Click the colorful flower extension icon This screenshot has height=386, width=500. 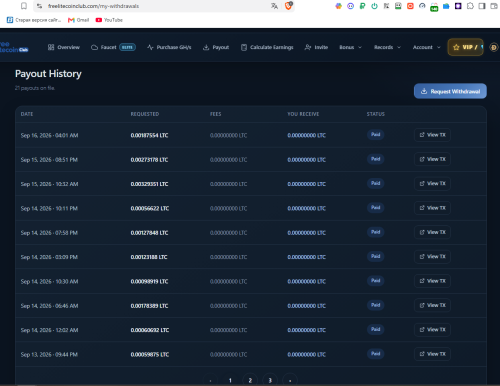click(338, 6)
